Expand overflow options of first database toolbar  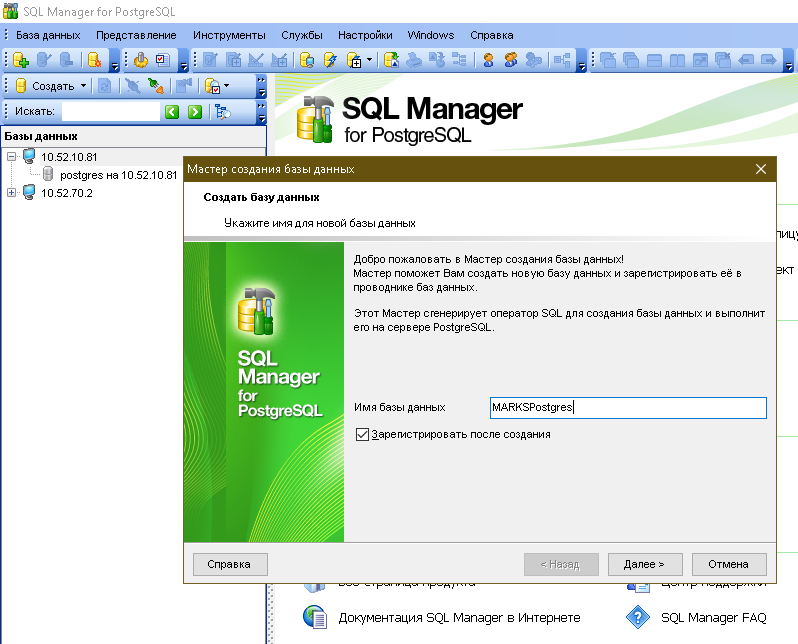point(115,62)
